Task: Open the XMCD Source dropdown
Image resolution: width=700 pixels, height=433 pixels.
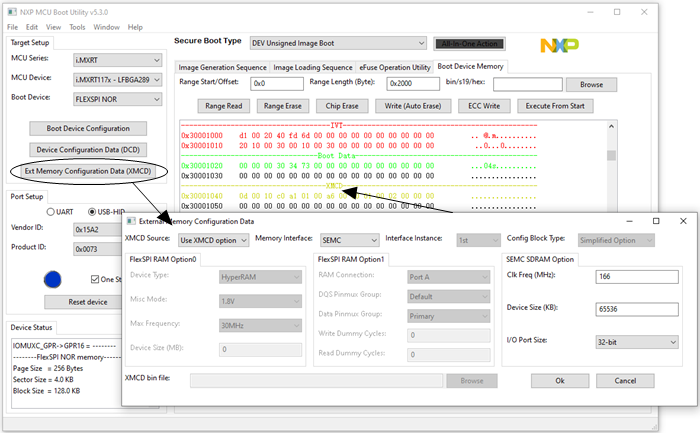Action: pos(213,240)
